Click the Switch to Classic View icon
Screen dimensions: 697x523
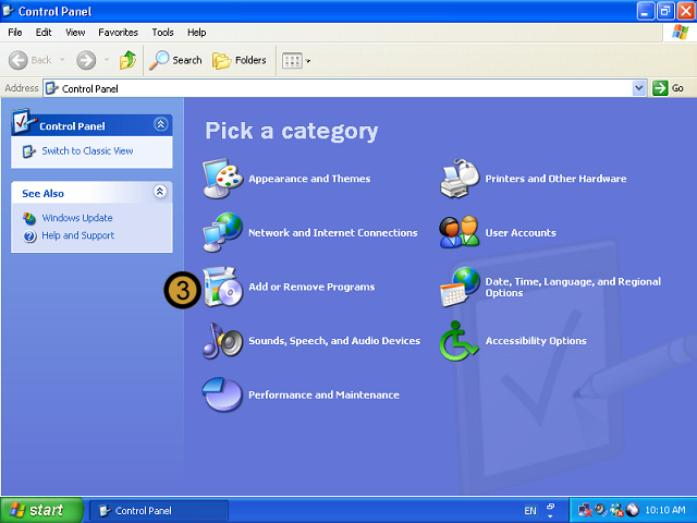click(29, 152)
